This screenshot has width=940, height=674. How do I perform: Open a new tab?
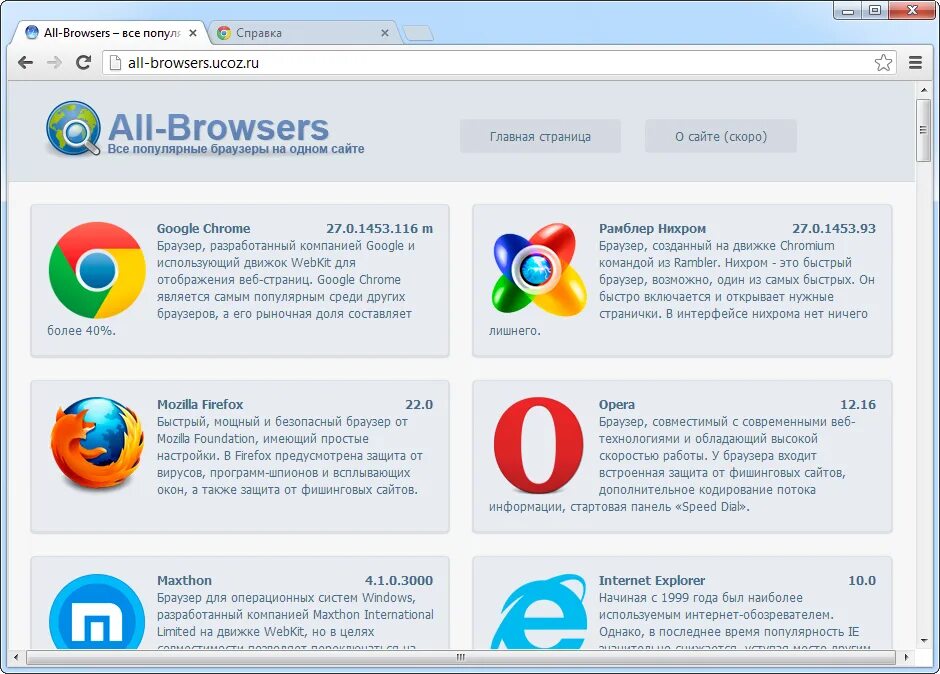point(418,34)
